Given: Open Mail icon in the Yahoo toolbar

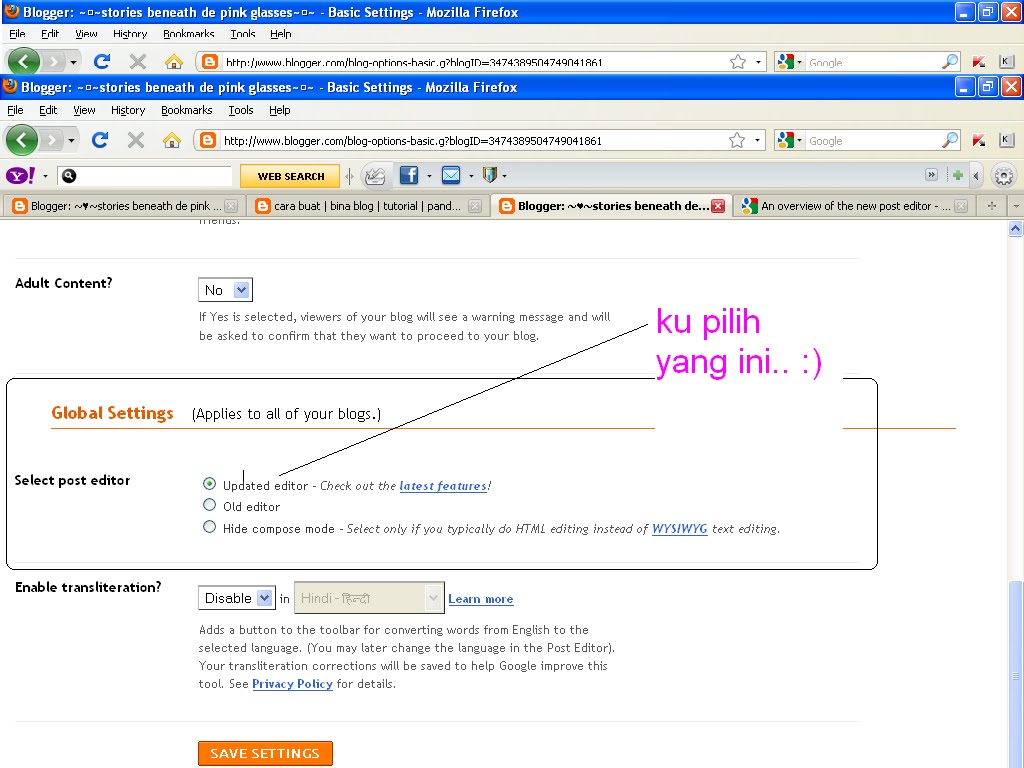Looking at the screenshot, I should tap(451, 175).
